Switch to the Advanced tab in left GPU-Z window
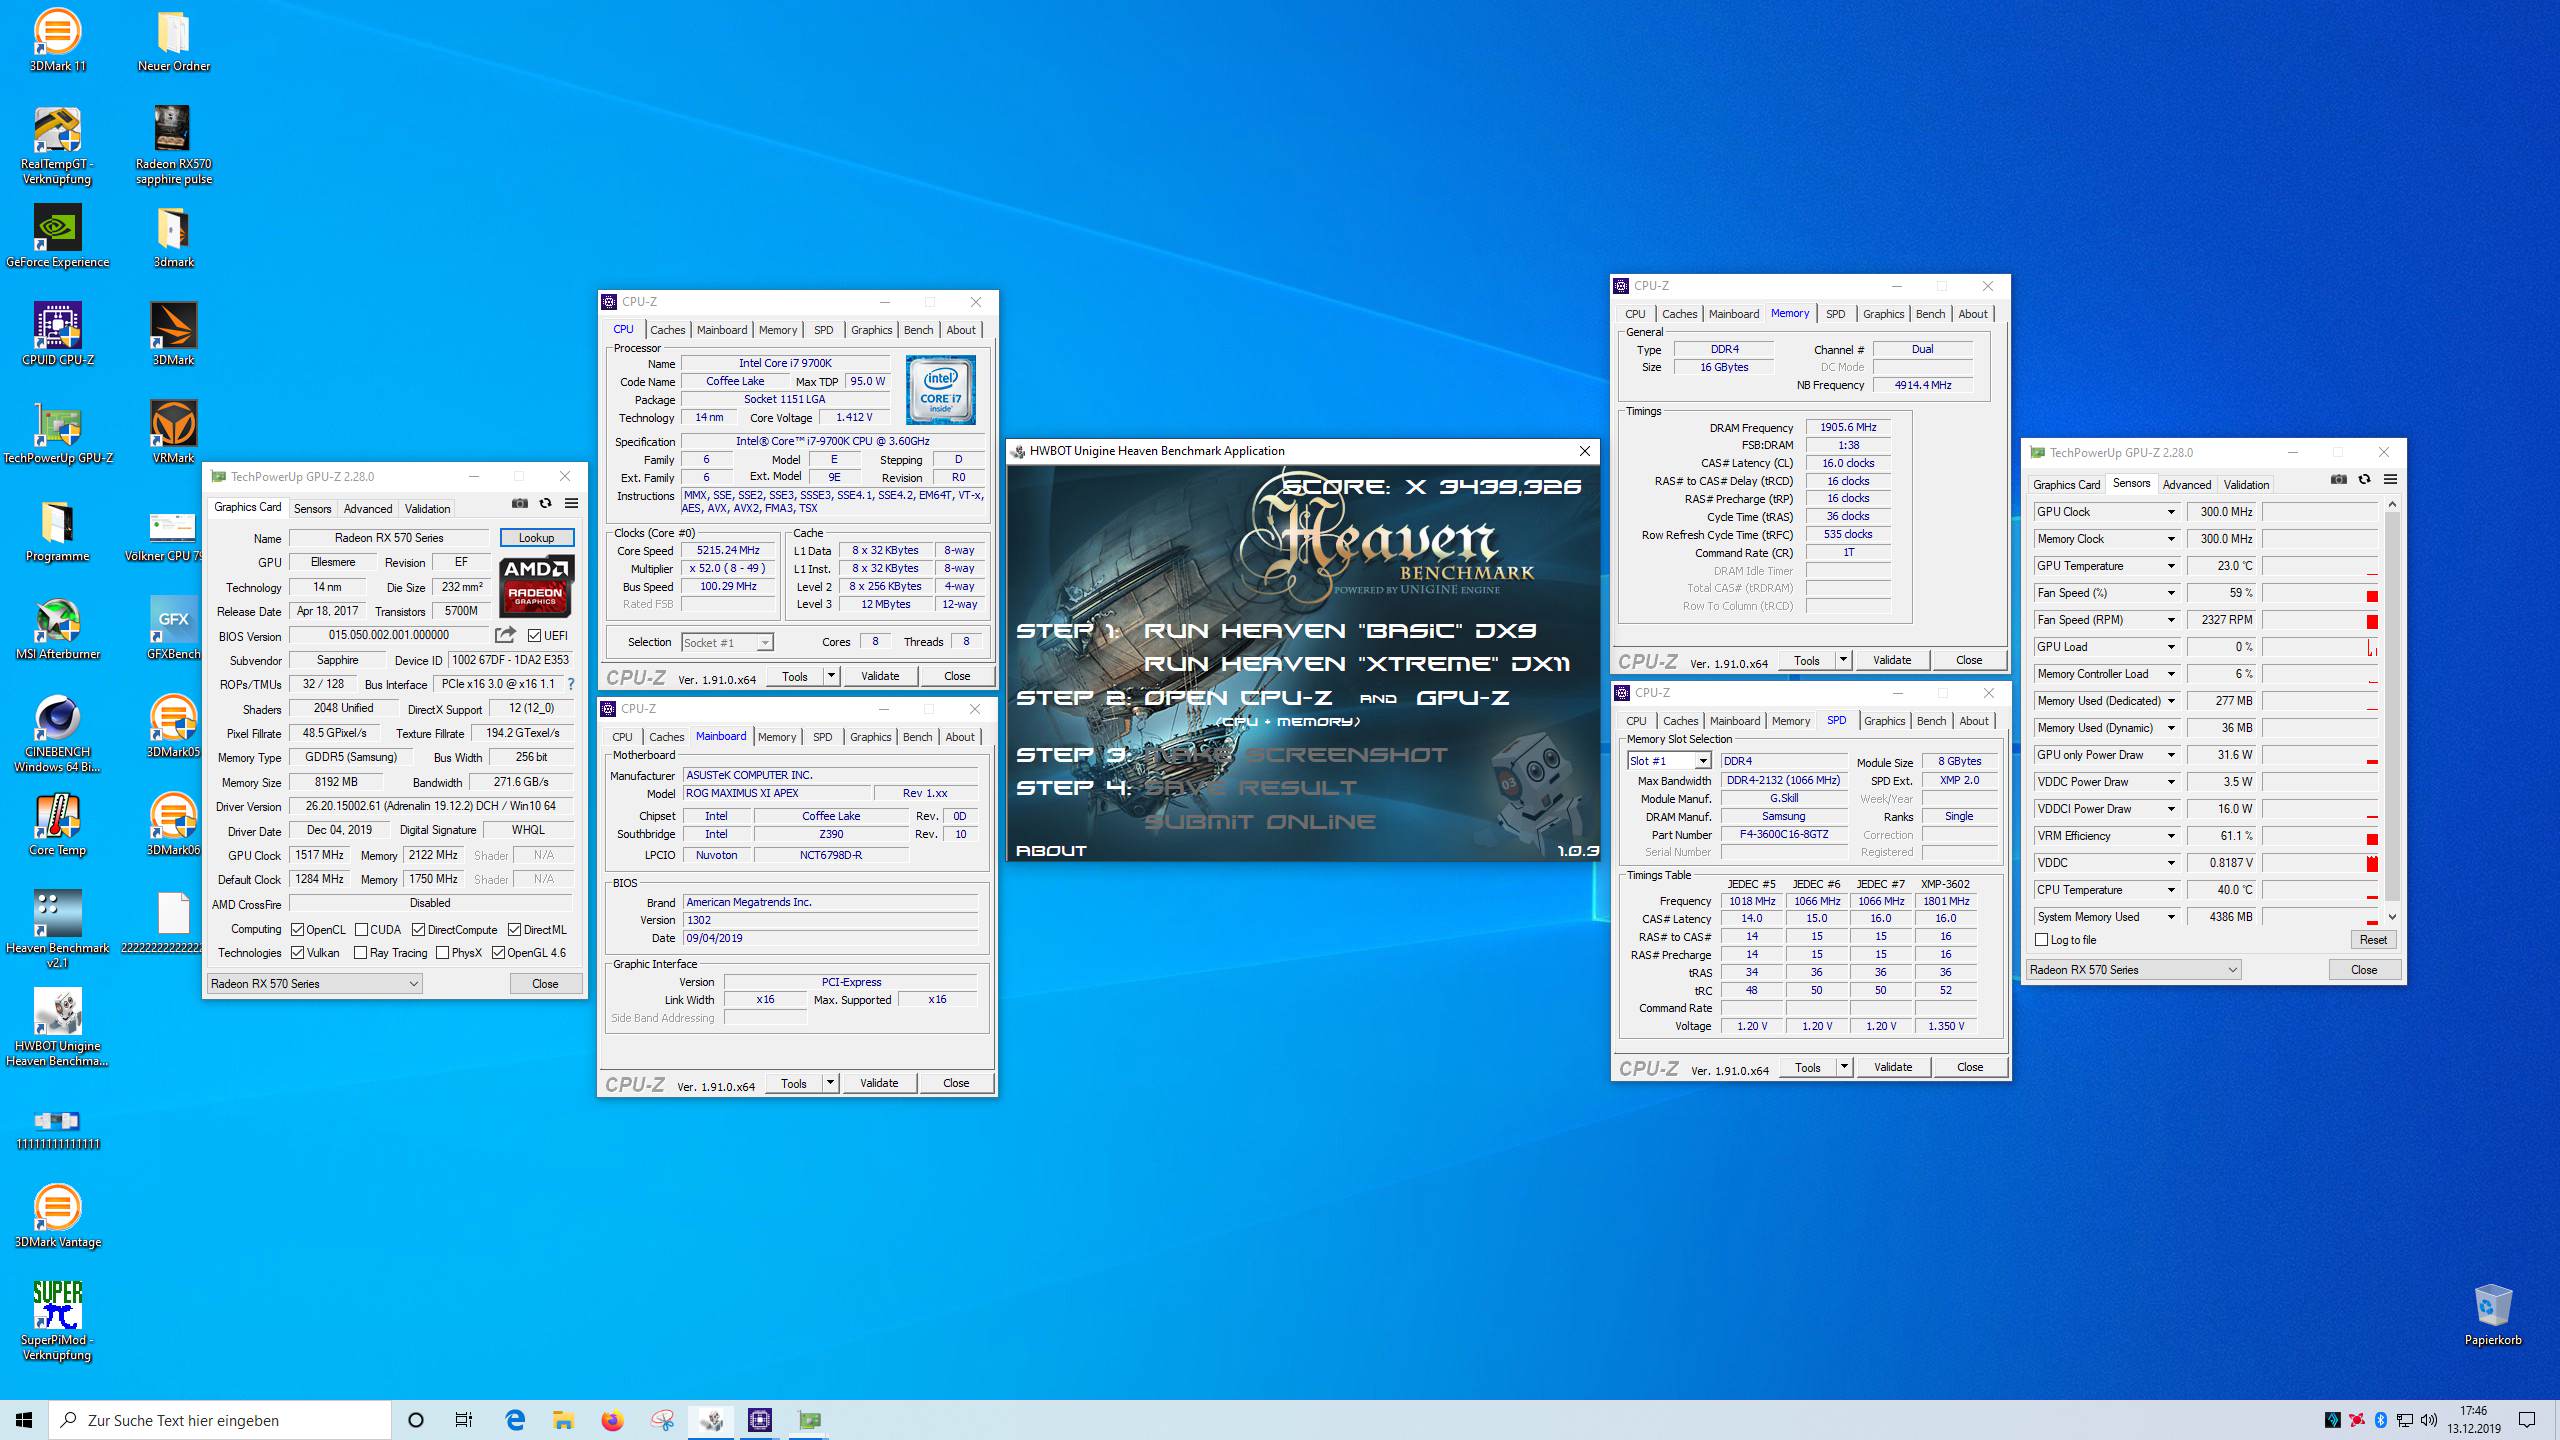The width and height of the screenshot is (2560, 1440). (x=368, y=509)
